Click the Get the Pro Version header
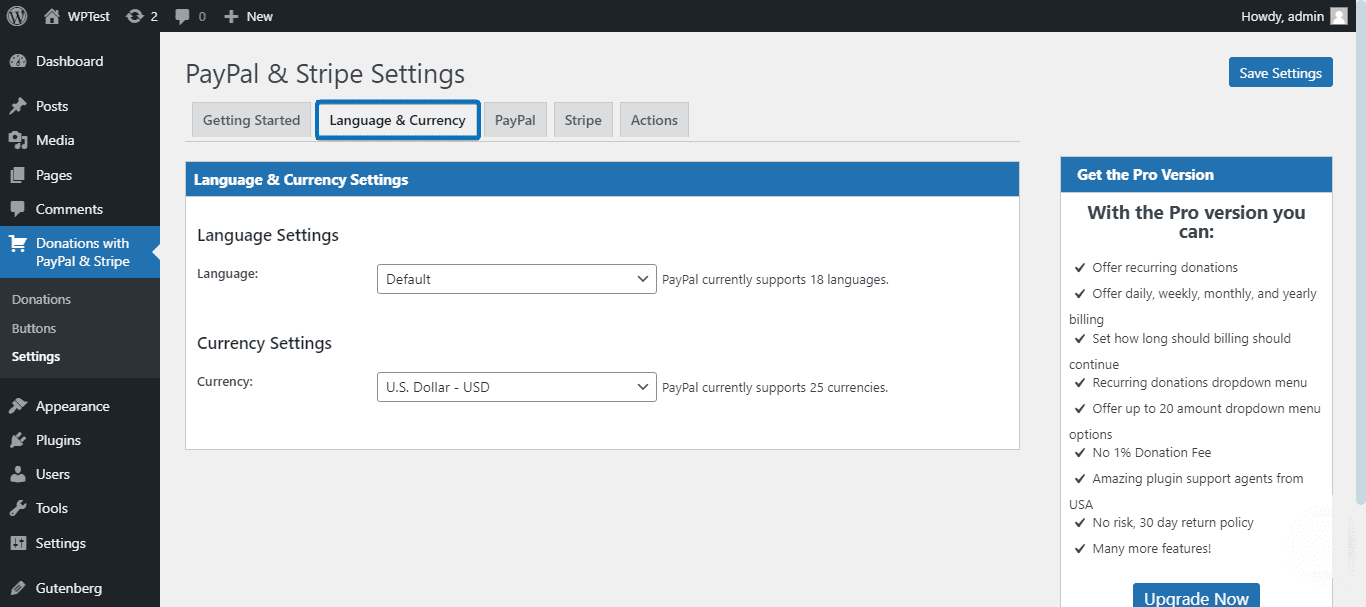 pos(1196,174)
